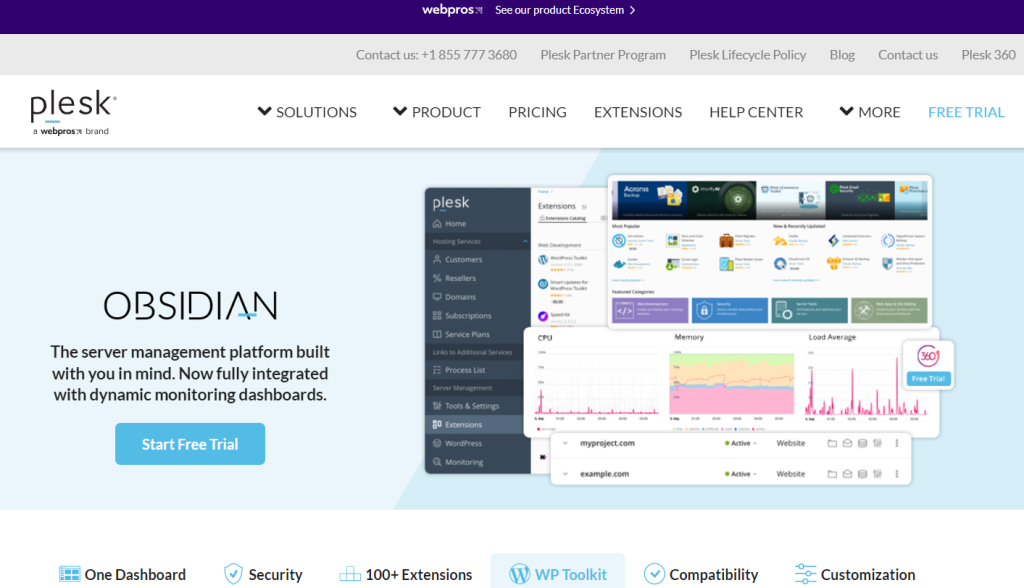Open the Plesk 360 link in top bar
1024x588 pixels.
point(988,55)
